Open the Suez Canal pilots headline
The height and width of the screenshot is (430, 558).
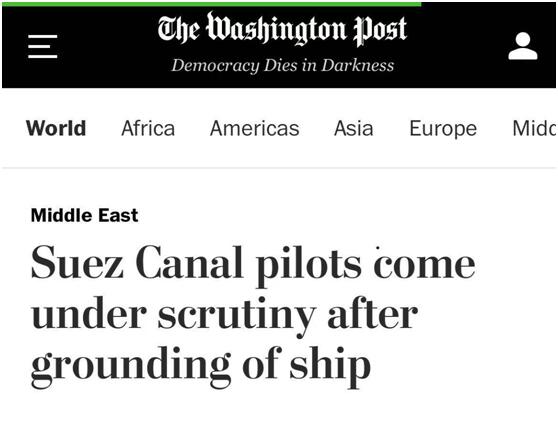point(253,316)
